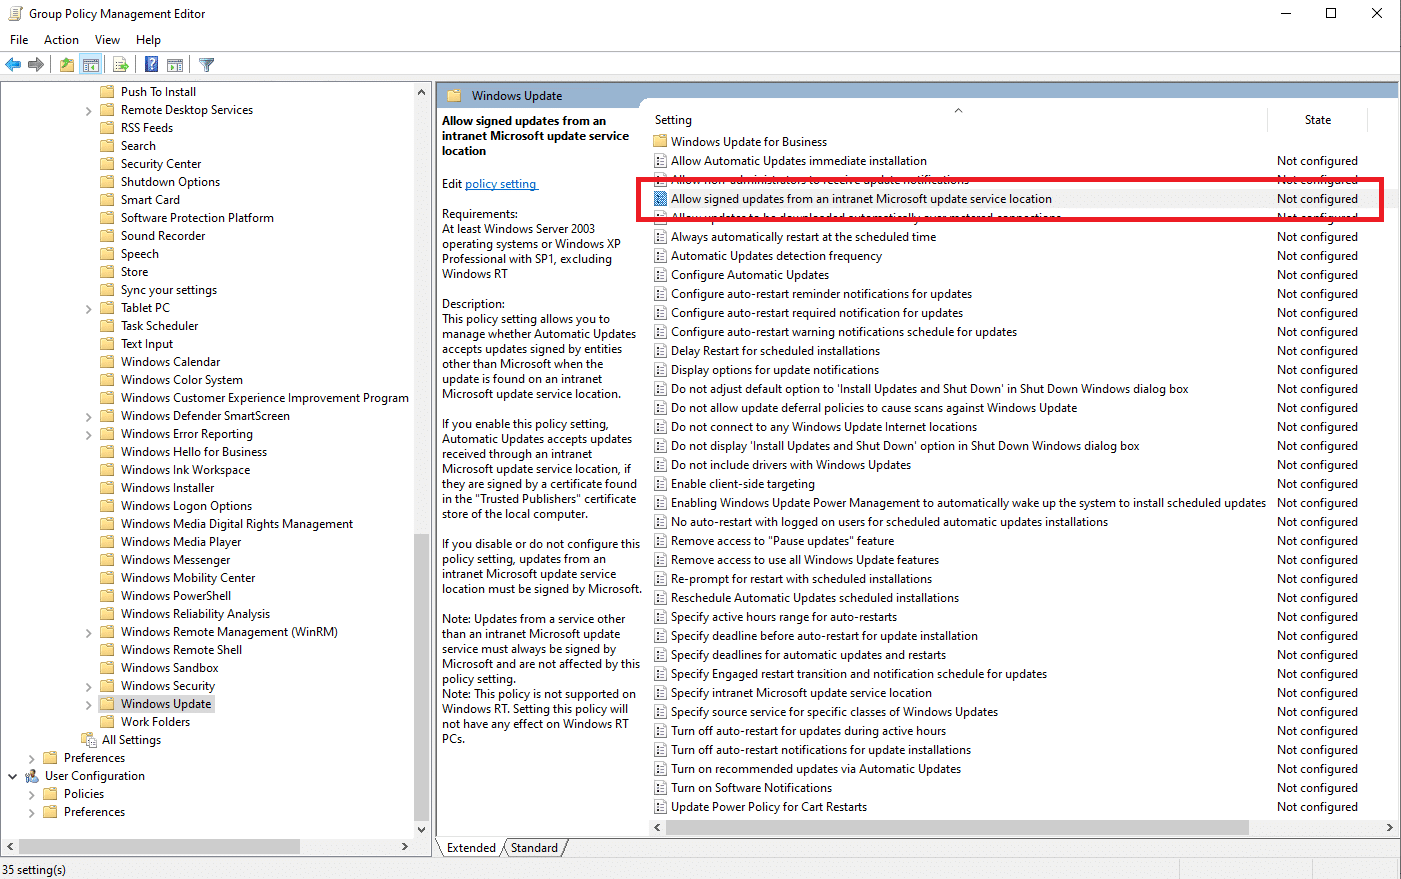Click the policy icon beside Enable client-side targeting
Screen dimensions: 1401x879
(660, 484)
